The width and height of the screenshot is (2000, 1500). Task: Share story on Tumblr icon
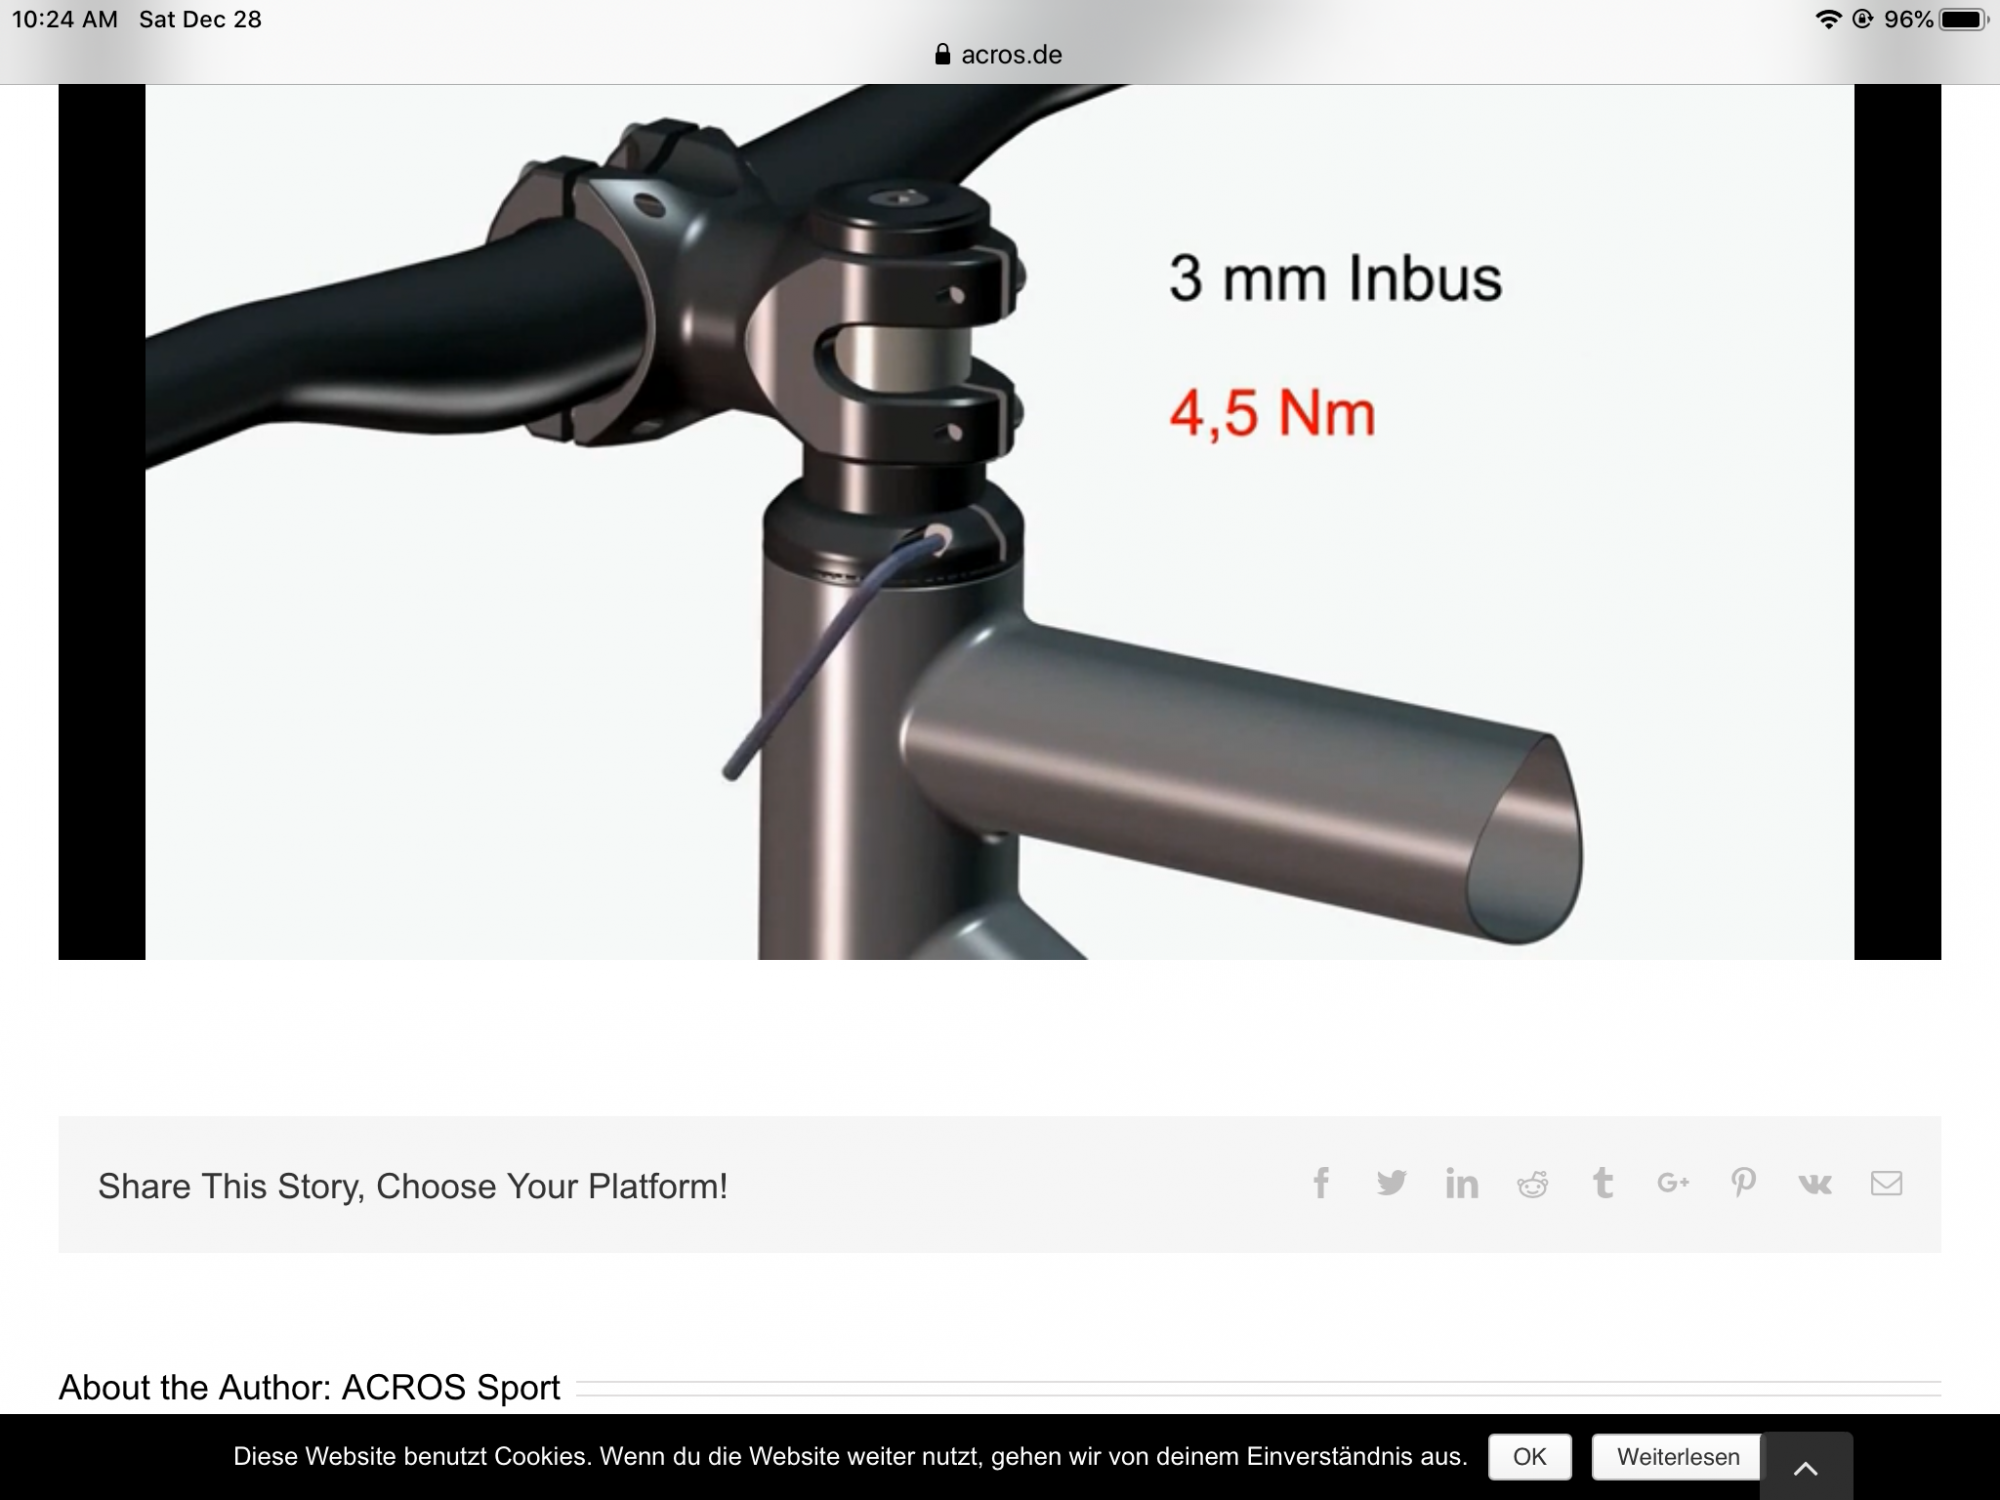[1603, 1183]
